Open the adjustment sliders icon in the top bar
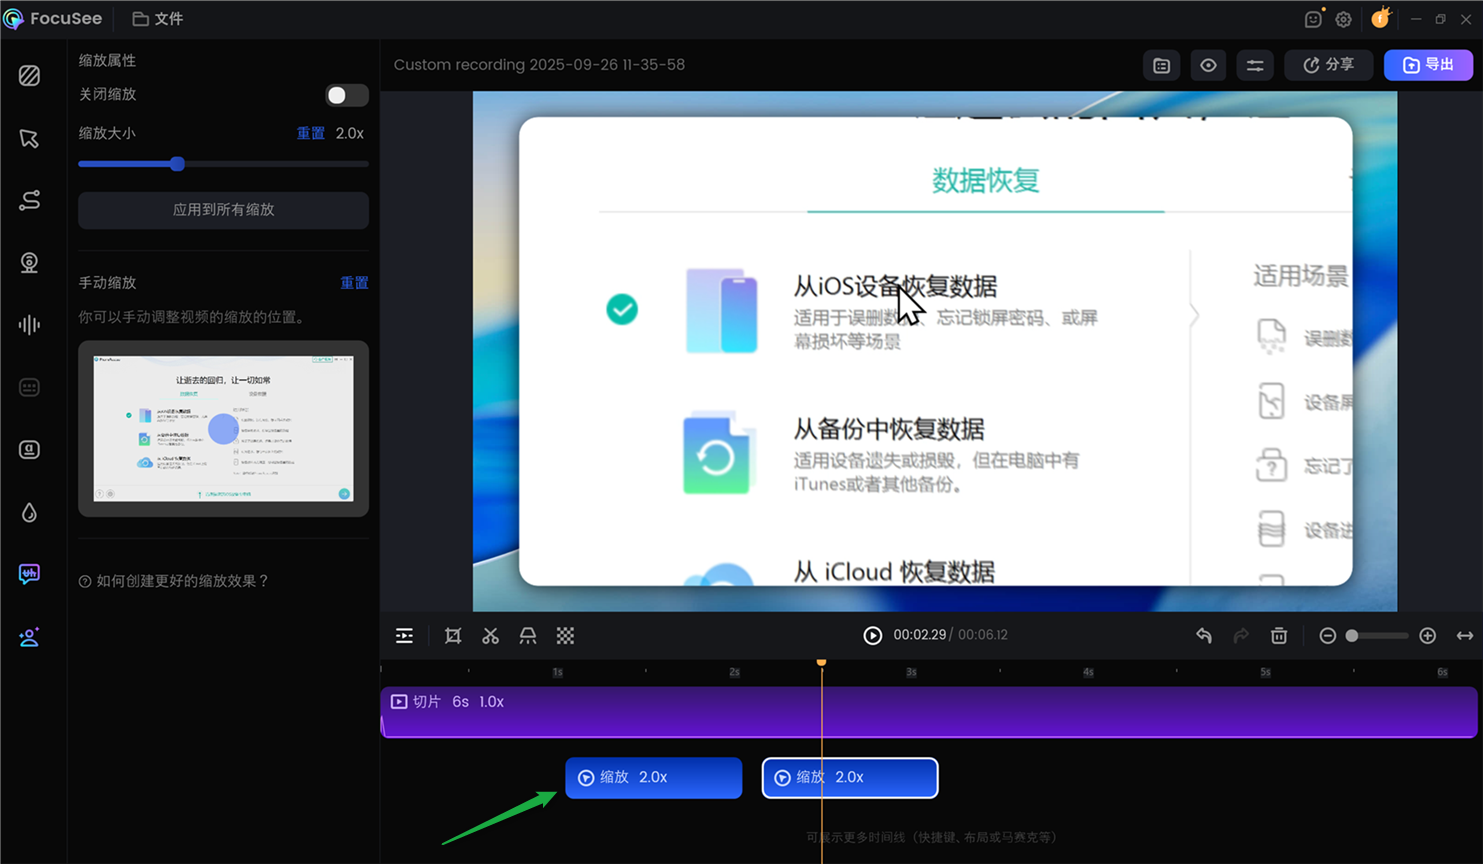Screen dimensions: 1483x864 [x=1255, y=65]
